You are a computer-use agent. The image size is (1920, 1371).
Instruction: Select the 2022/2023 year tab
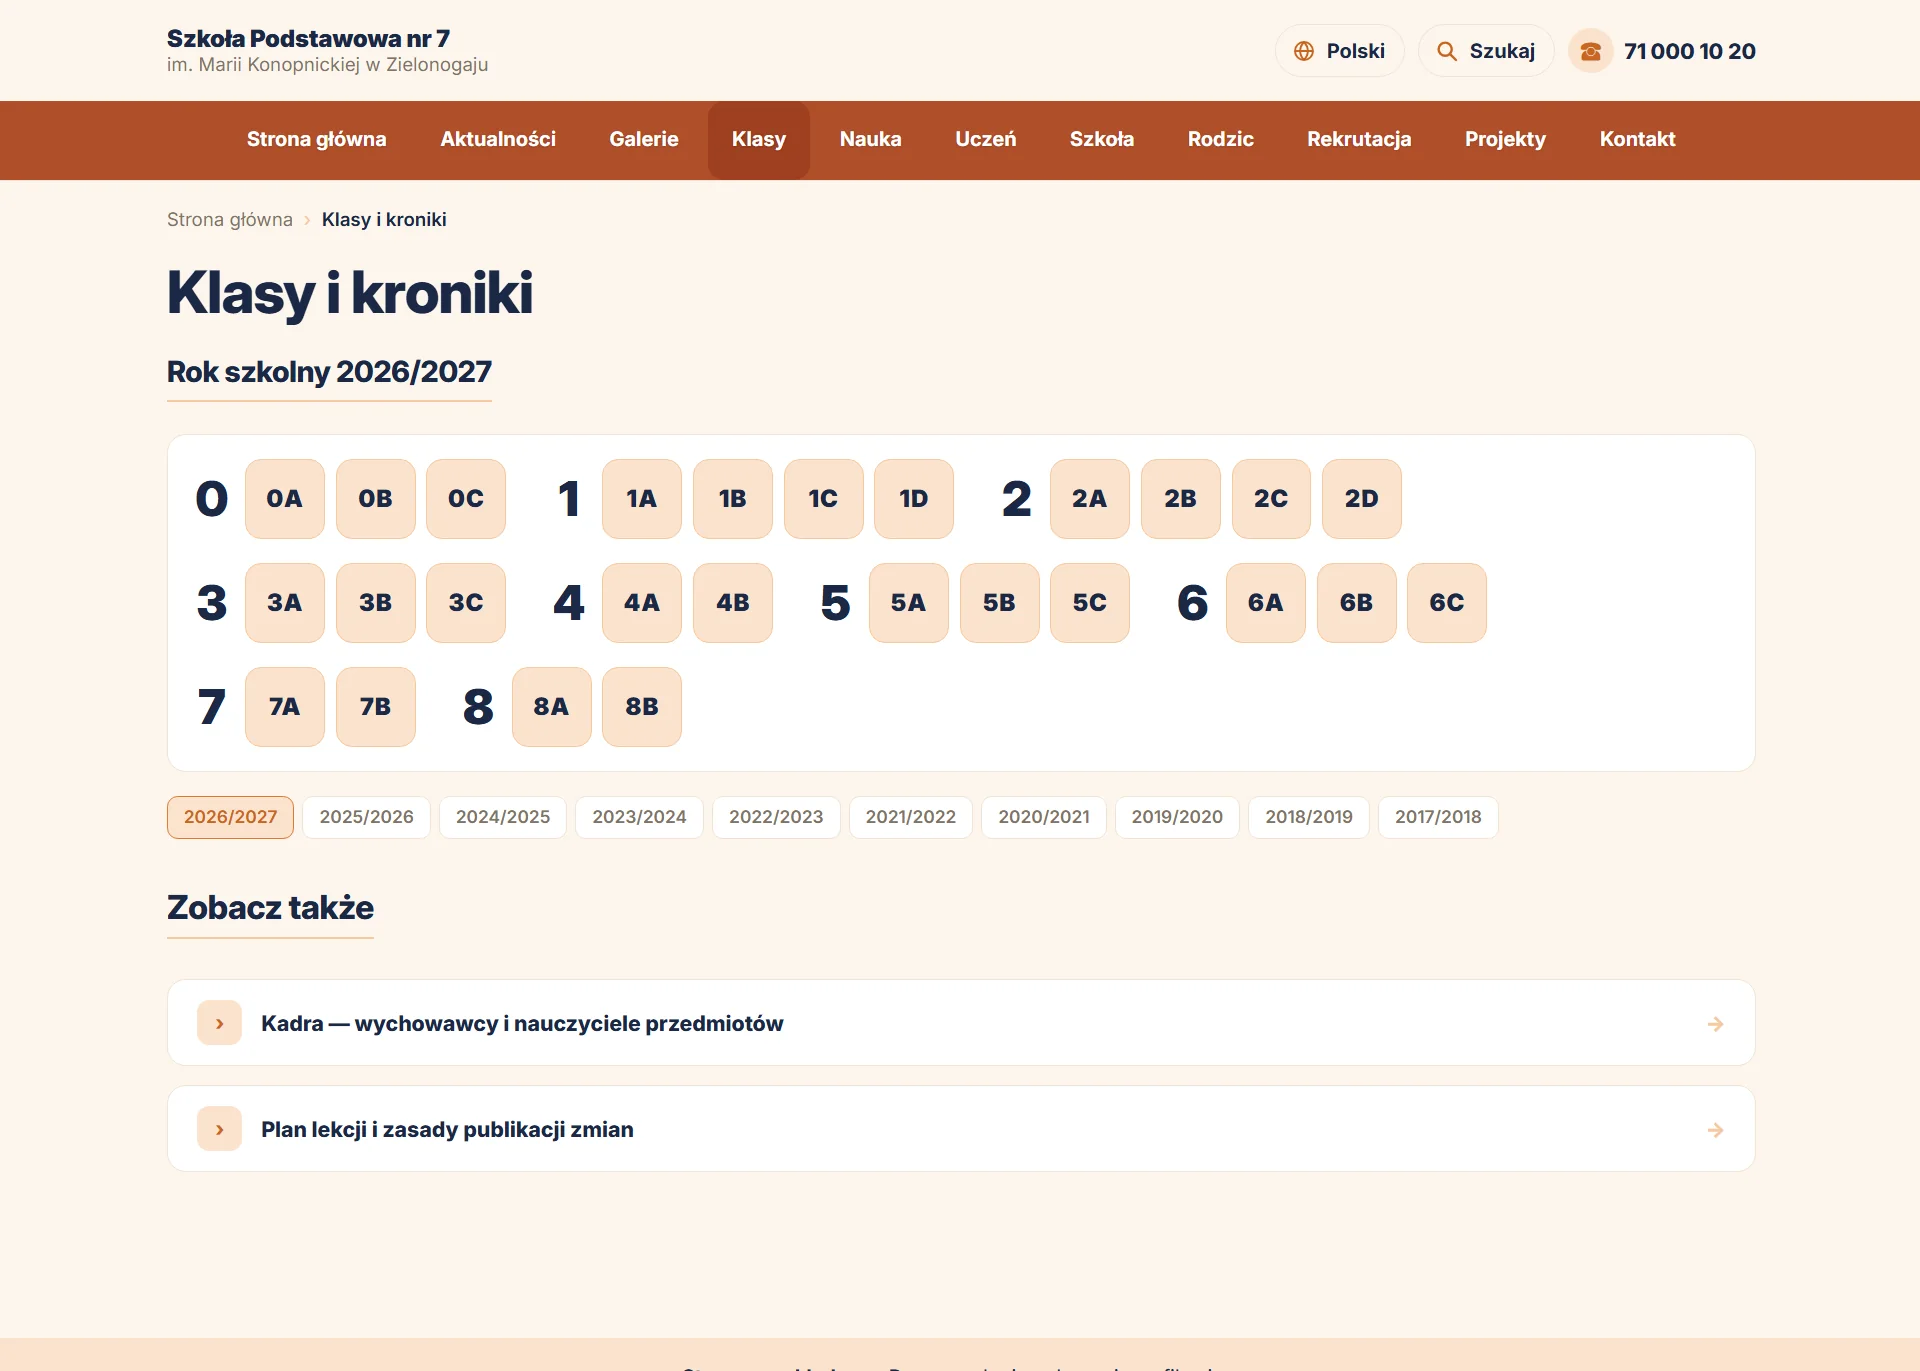776,817
